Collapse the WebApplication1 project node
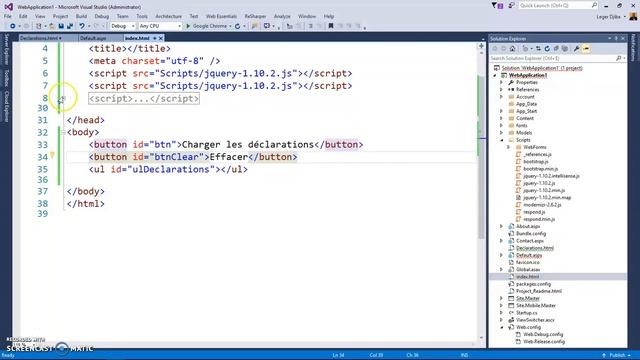 tap(495, 76)
